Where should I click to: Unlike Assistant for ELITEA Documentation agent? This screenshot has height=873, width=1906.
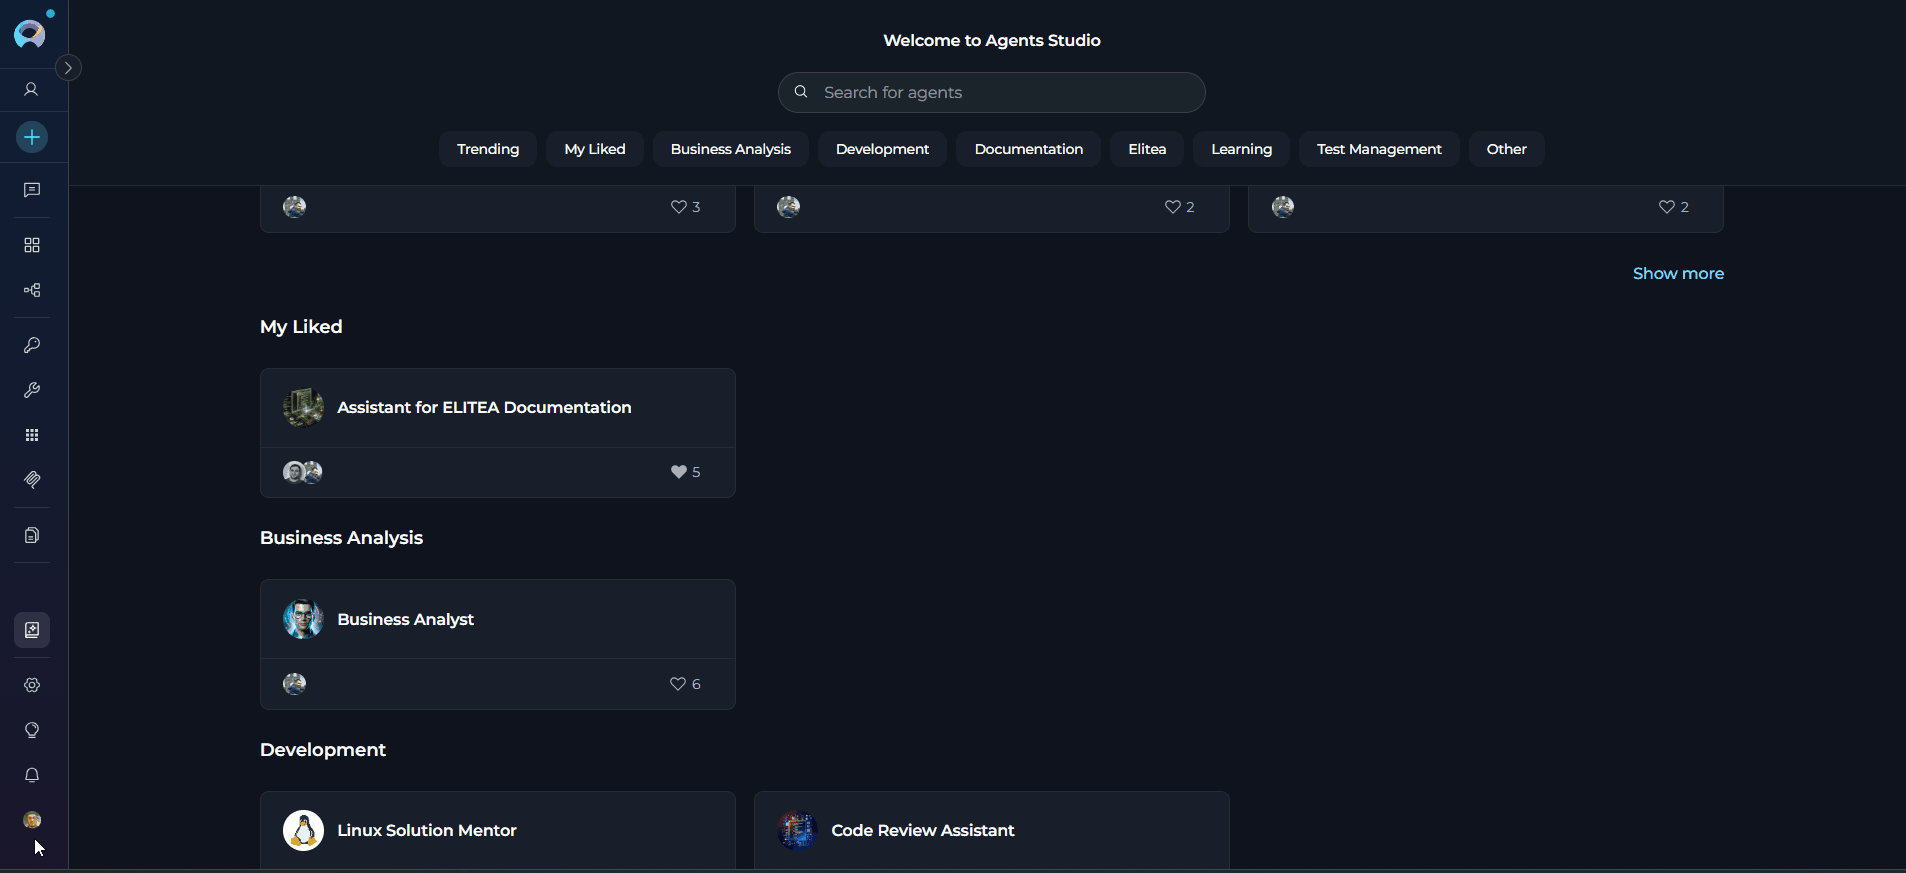(678, 472)
